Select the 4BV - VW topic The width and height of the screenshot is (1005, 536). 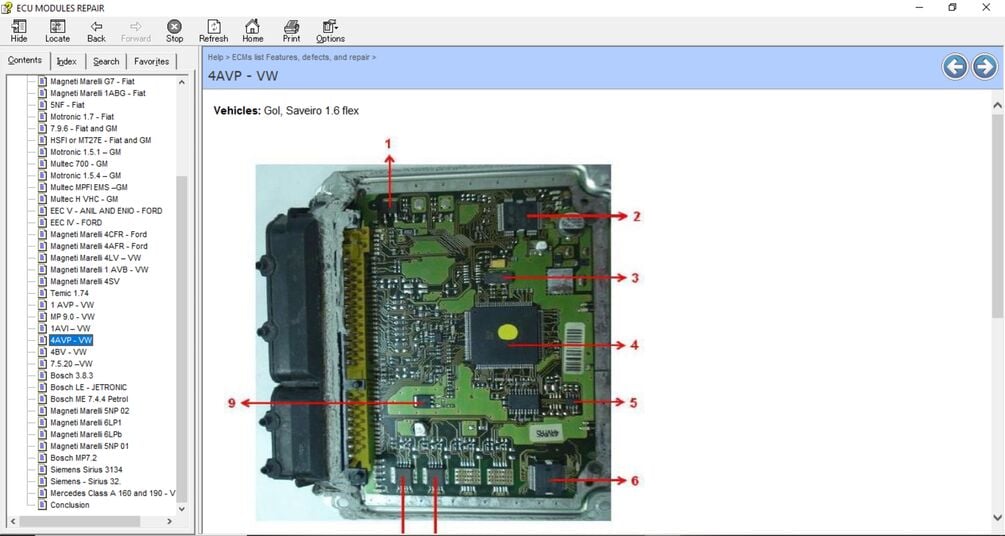pos(68,352)
